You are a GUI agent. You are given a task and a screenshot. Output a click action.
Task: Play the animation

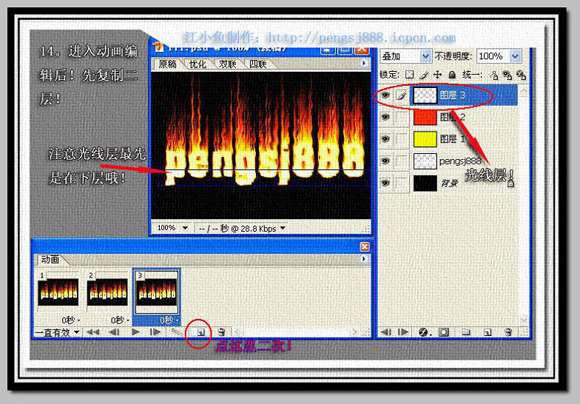tap(135, 332)
